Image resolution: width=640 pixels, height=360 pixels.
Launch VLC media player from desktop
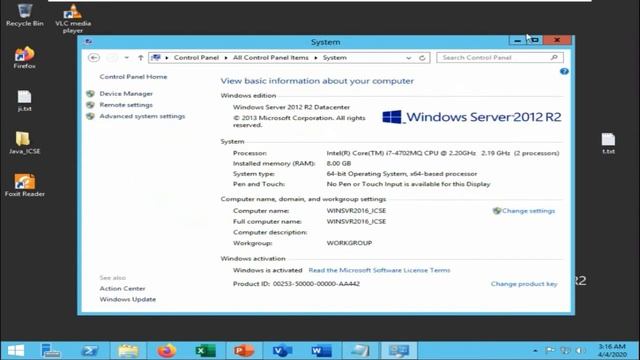pos(73,18)
